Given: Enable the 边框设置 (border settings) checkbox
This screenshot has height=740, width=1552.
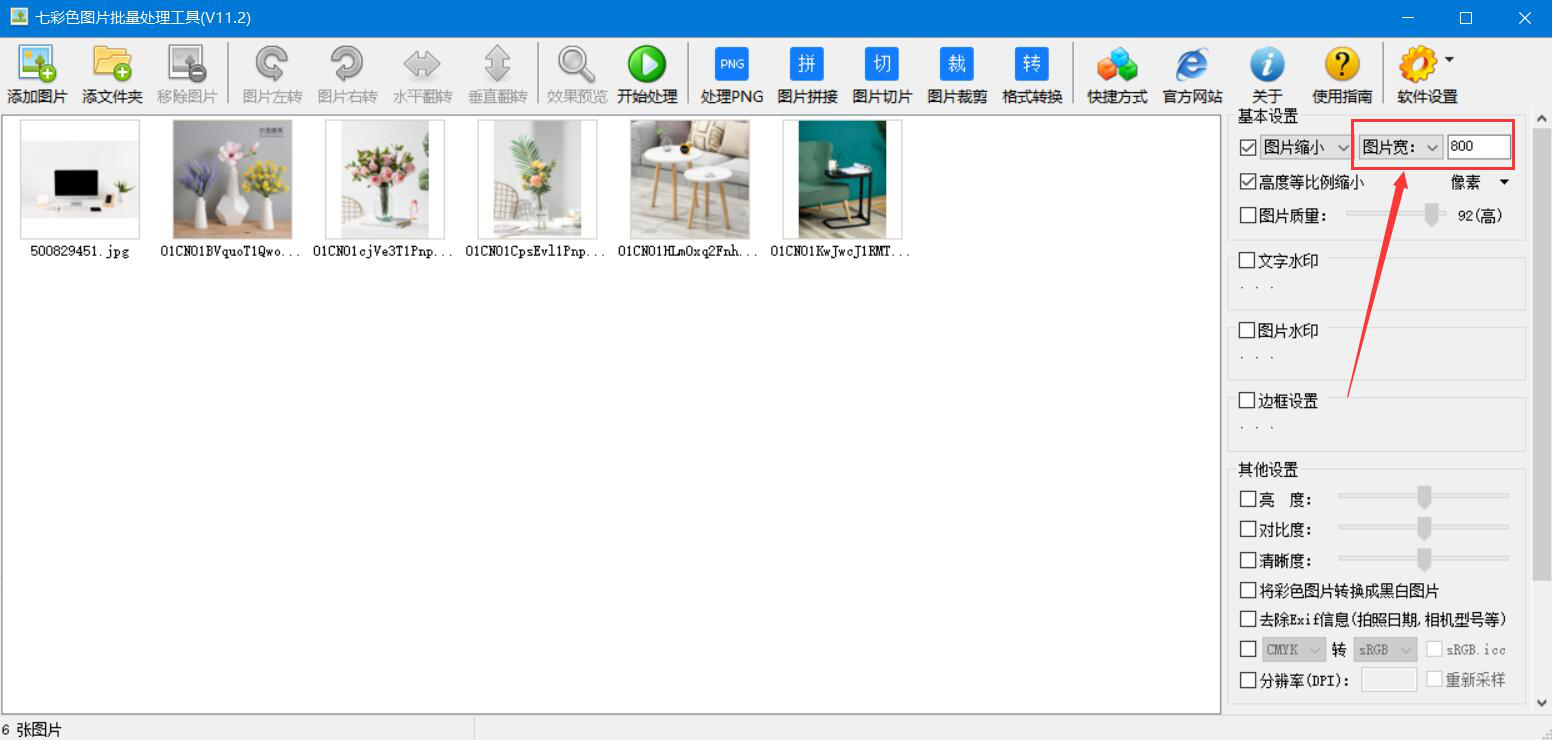Looking at the screenshot, I should 1247,400.
